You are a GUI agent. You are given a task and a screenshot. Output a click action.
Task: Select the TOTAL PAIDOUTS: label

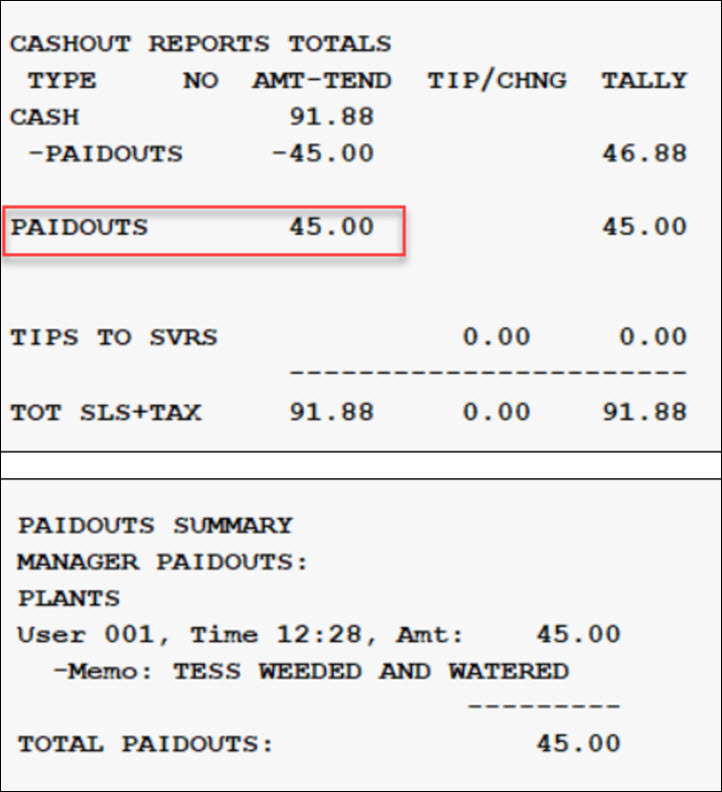(145, 745)
